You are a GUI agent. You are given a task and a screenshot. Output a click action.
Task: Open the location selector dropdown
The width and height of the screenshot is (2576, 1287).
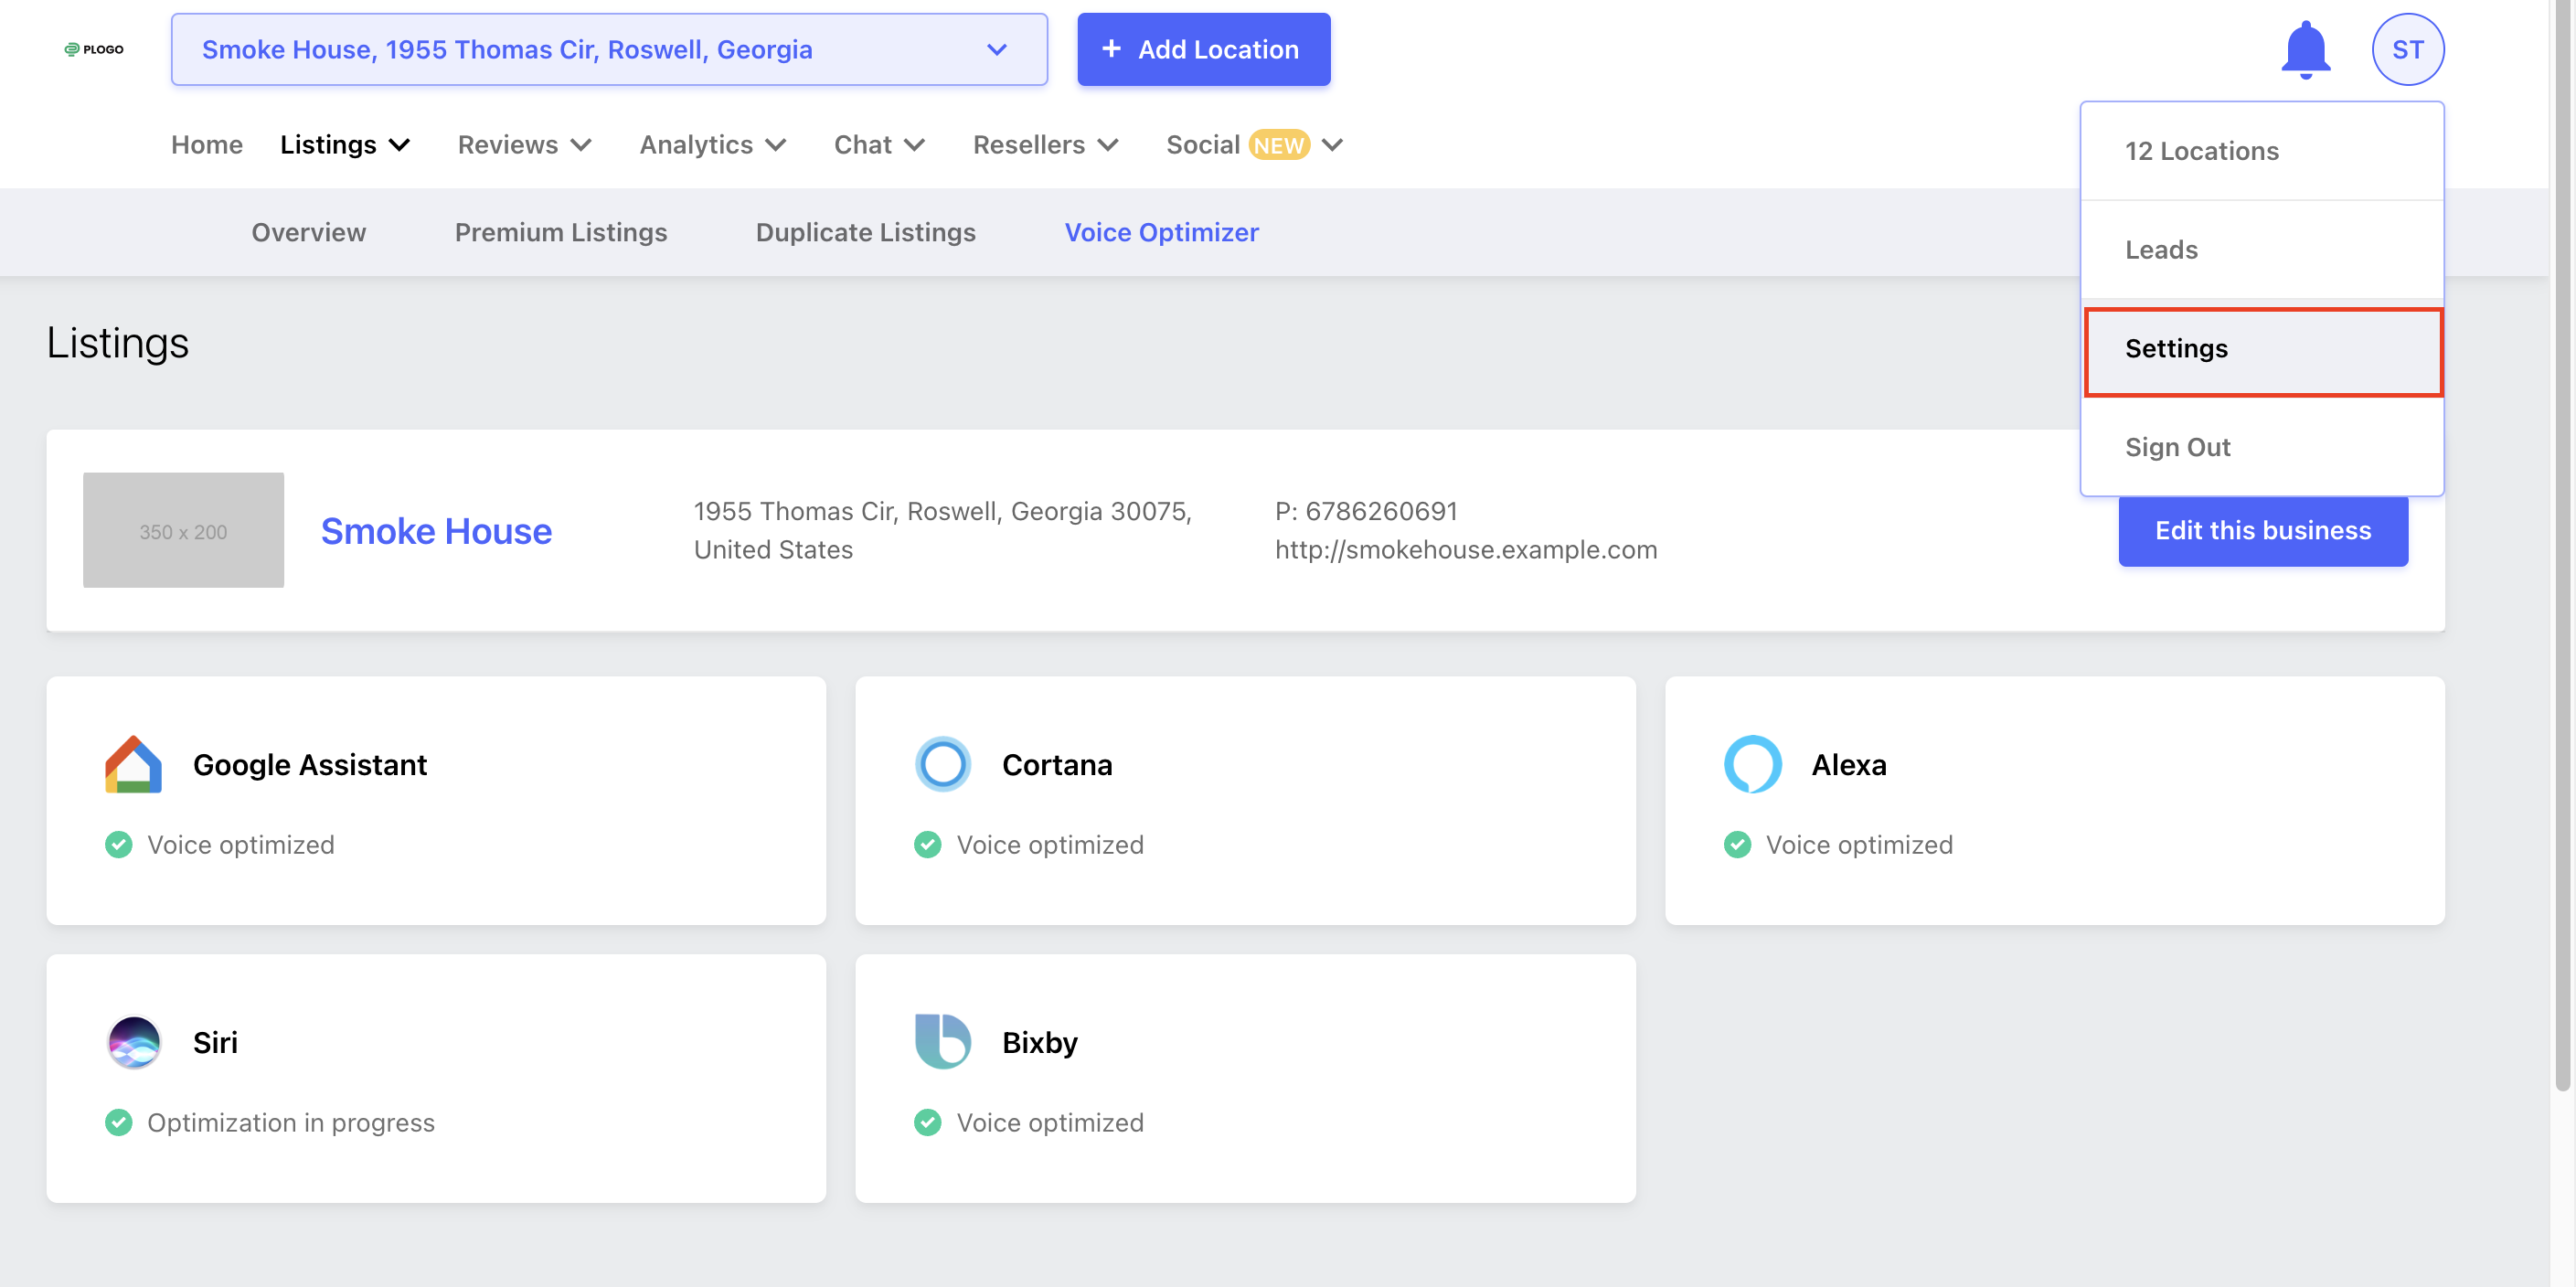tap(609, 49)
